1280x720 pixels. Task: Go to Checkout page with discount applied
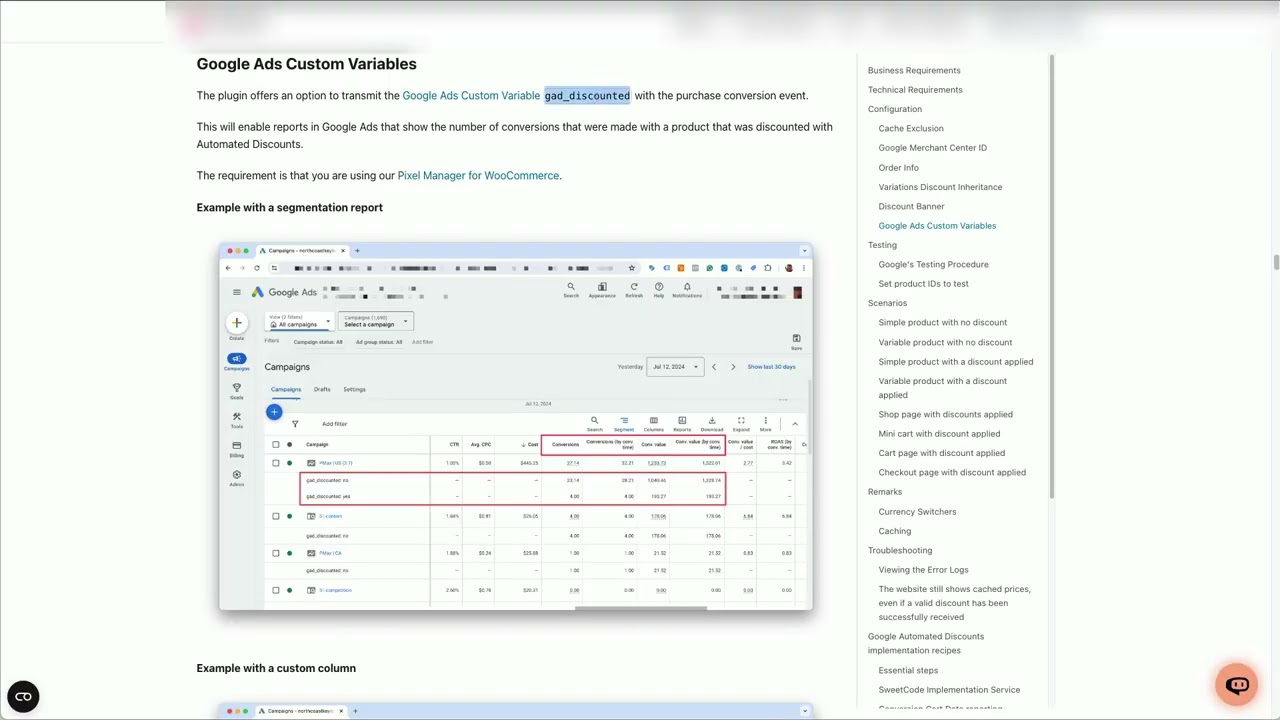(x=952, y=473)
